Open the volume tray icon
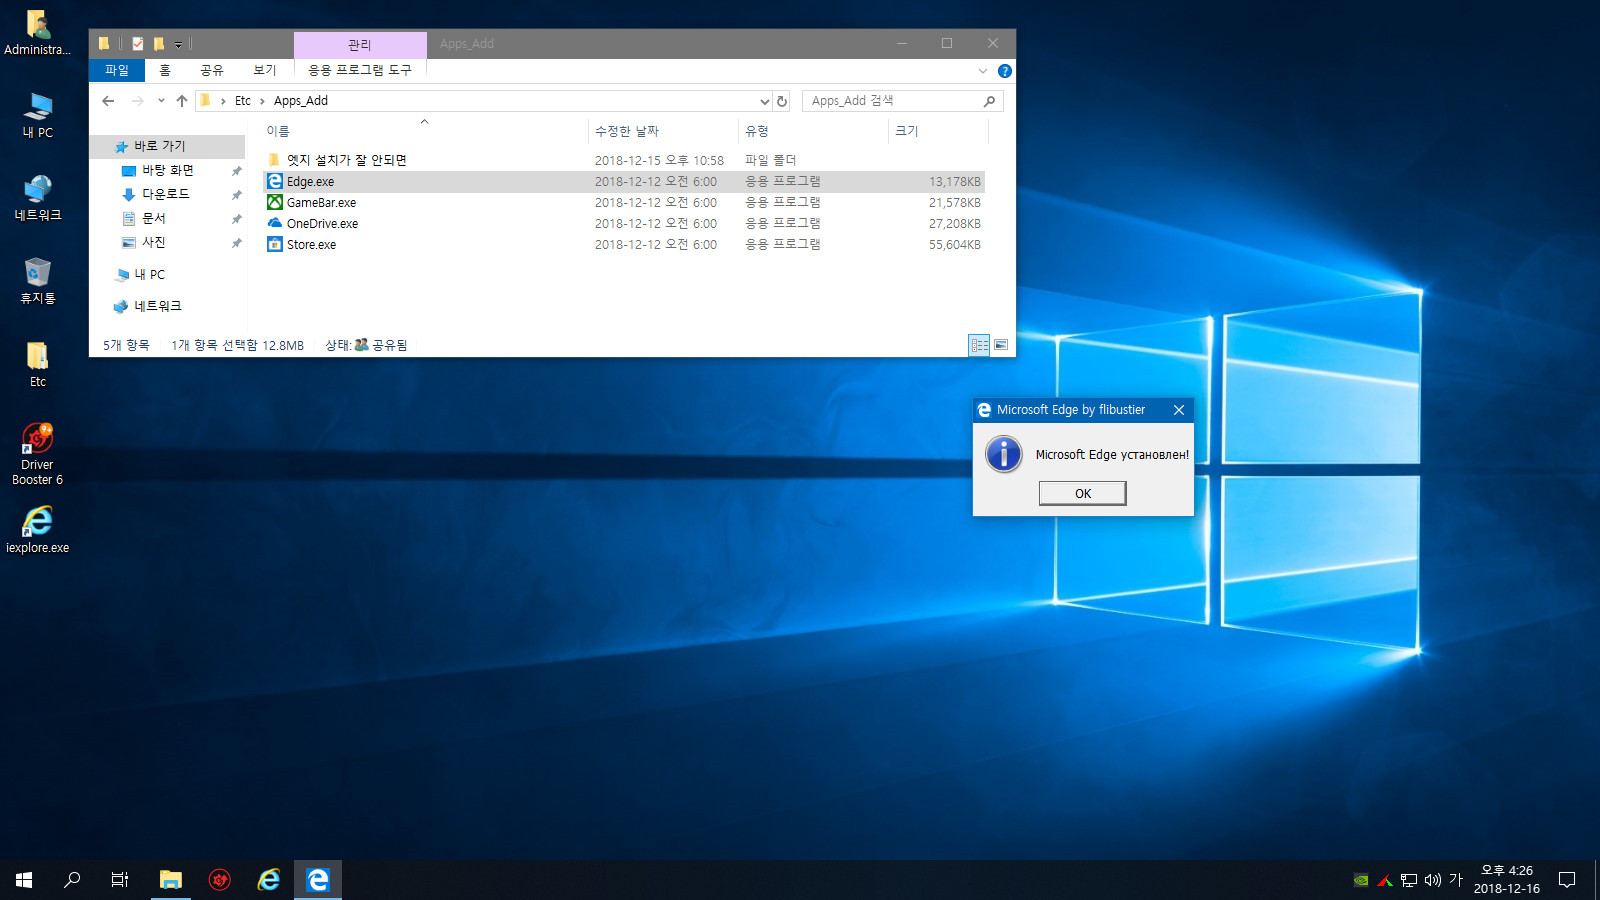Viewport: 1600px width, 900px height. 1433,880
